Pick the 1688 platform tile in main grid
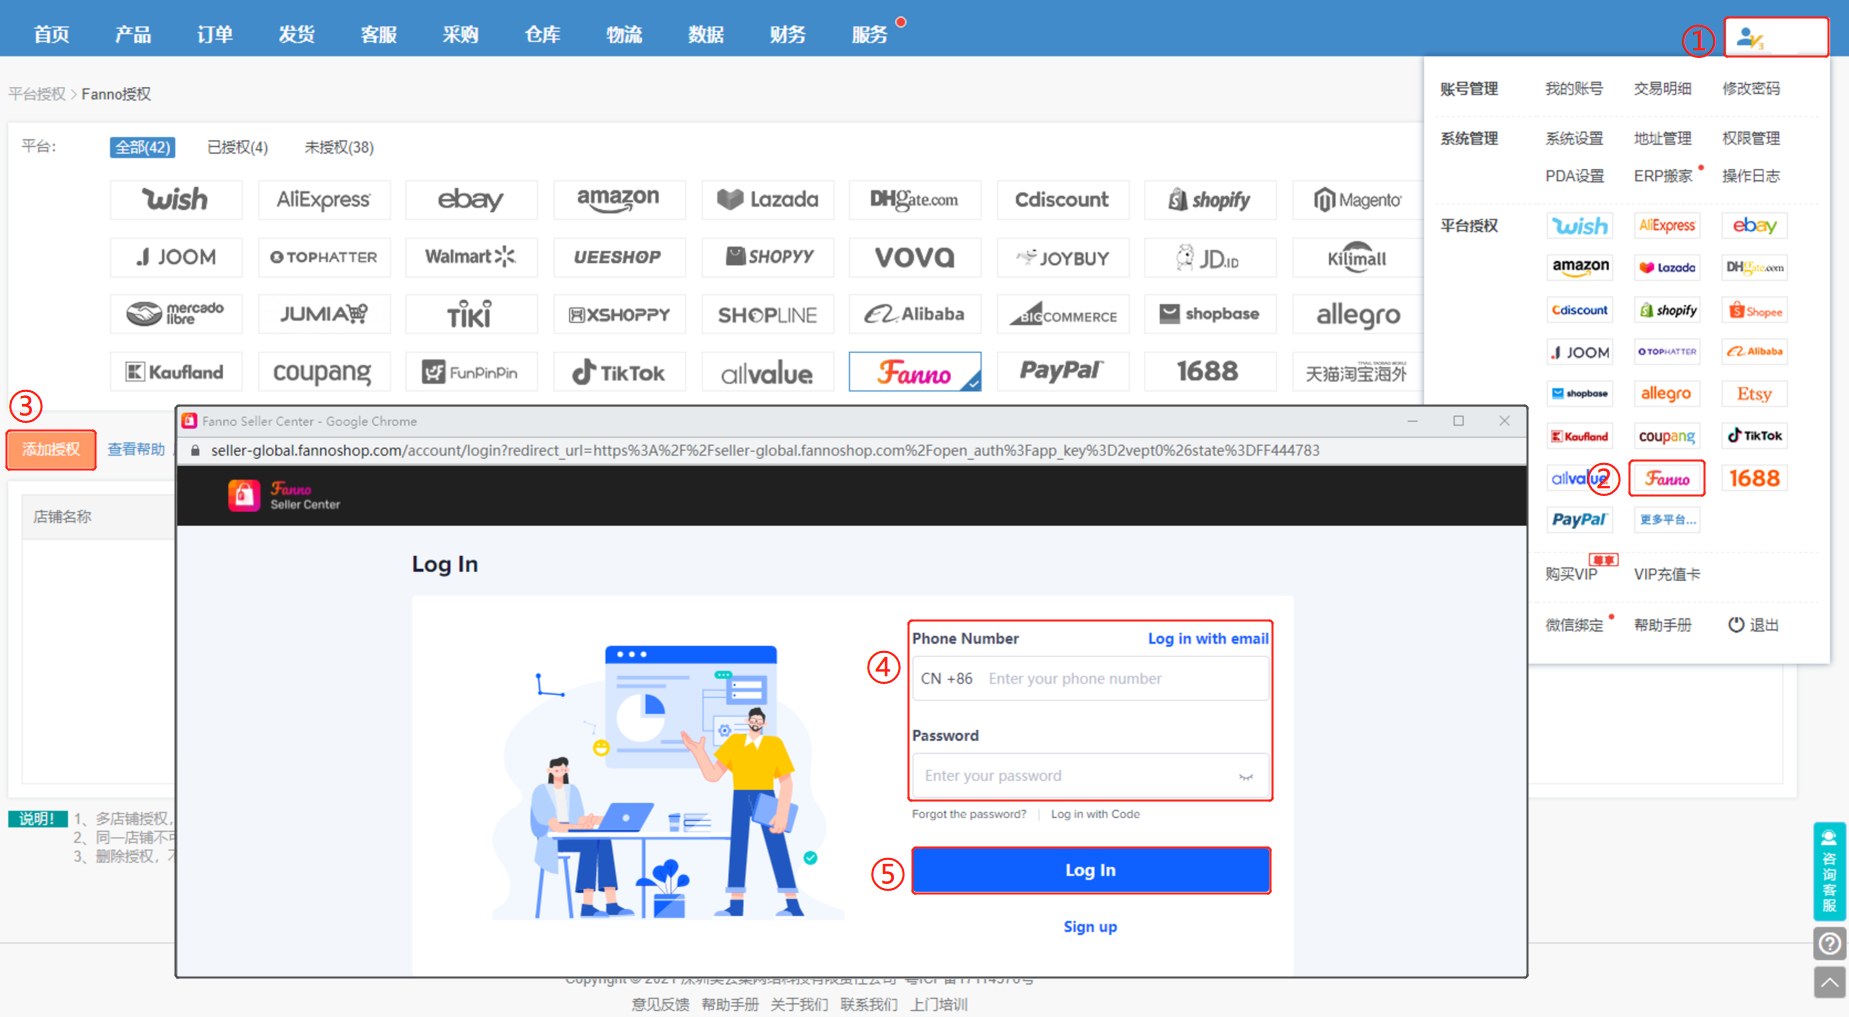 (1210, 373)
